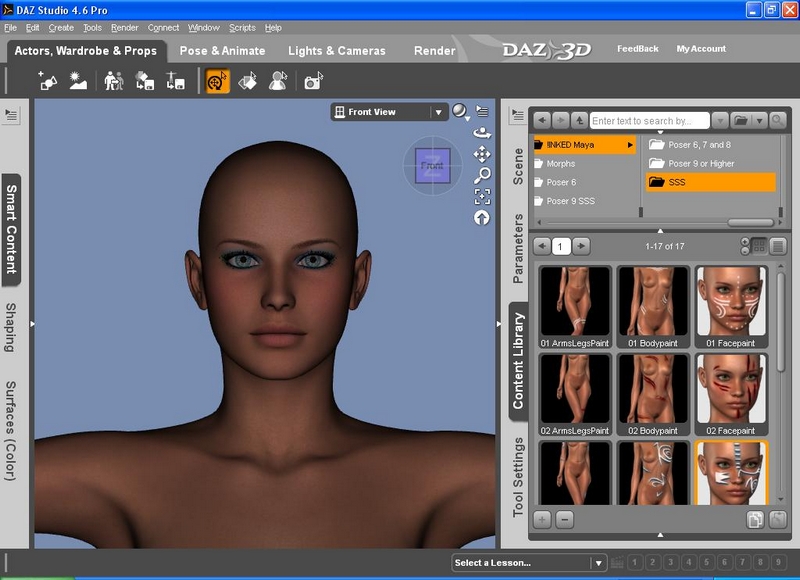The image size is (800, 580).
Task: Click the reset view up-arrow icon
Action: click(x=482, y=217)
